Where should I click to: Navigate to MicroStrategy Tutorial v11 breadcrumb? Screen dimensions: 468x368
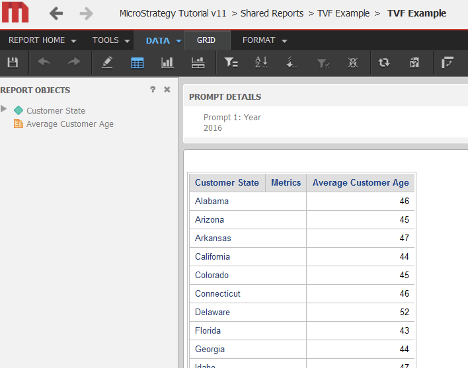point(173,13)
